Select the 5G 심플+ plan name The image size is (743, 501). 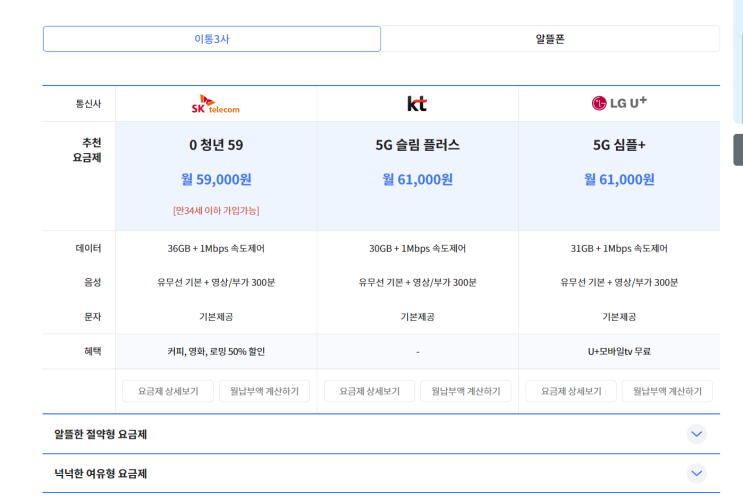tap(619, 145)
